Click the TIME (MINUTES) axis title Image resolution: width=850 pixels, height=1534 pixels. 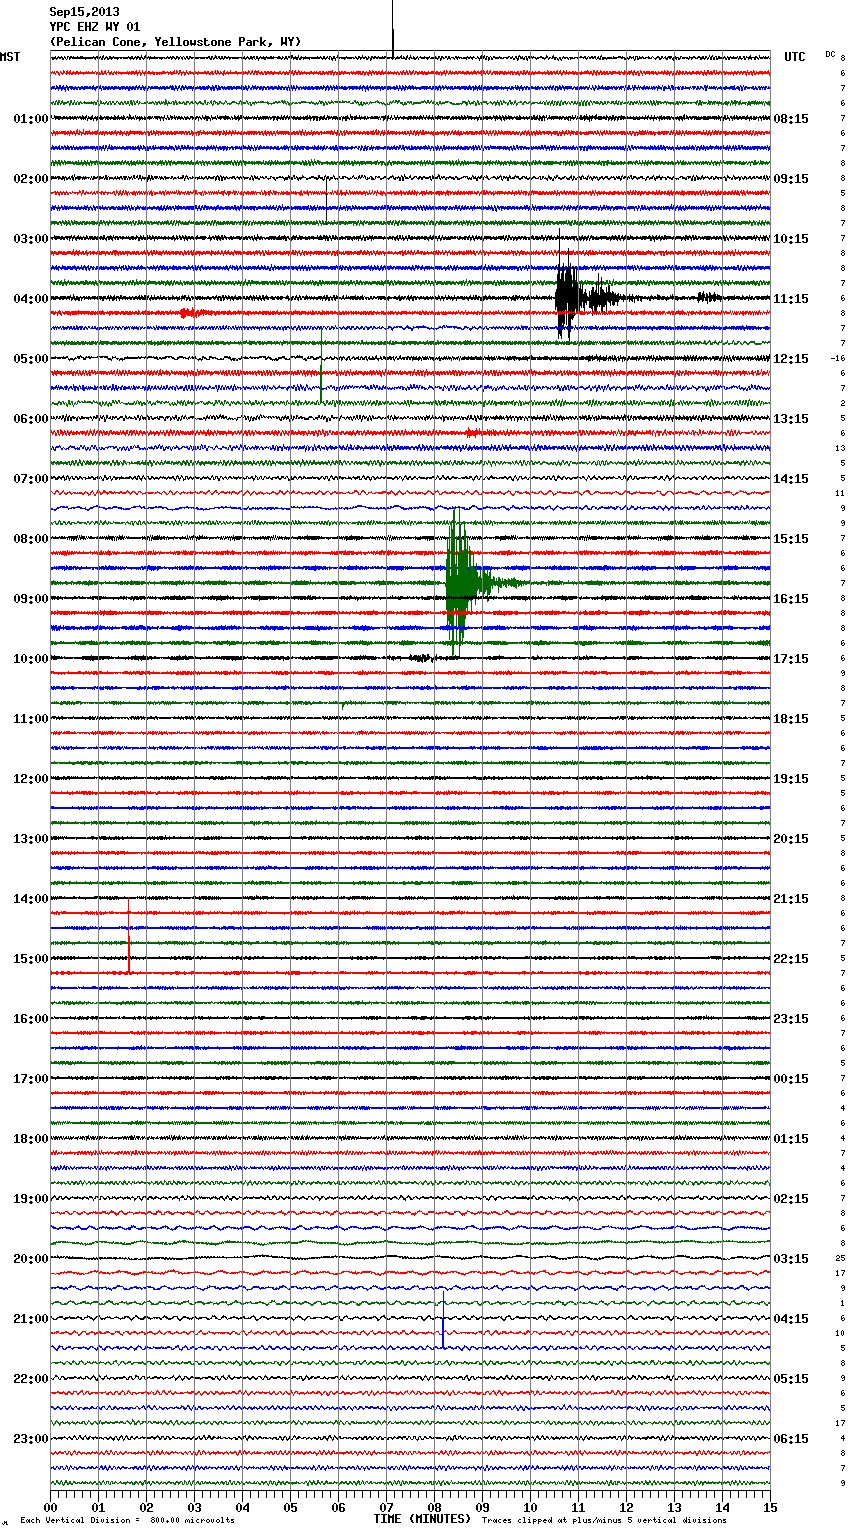pyautogui.click(x=422, y=1519)
